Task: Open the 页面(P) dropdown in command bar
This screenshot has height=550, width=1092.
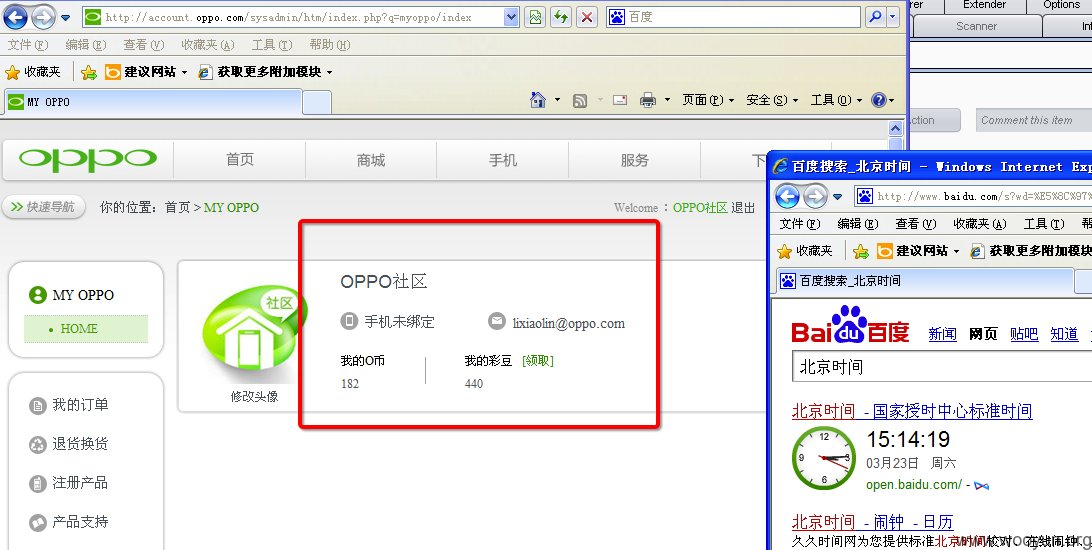Action: (708, 100)
